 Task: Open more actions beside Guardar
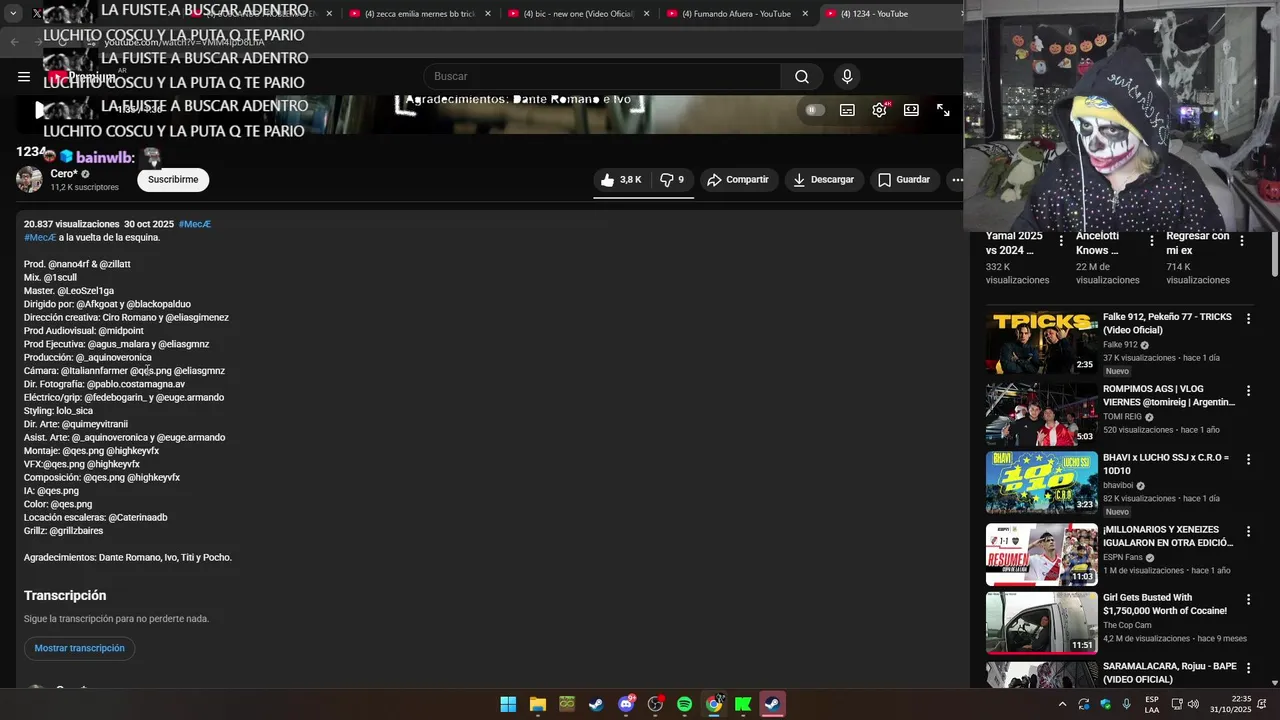(956, 180)
